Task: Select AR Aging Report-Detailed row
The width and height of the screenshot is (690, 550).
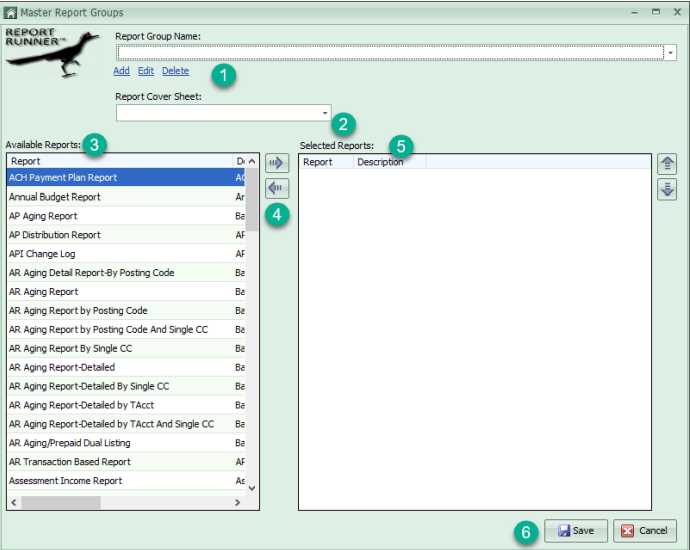Action: 126,367
